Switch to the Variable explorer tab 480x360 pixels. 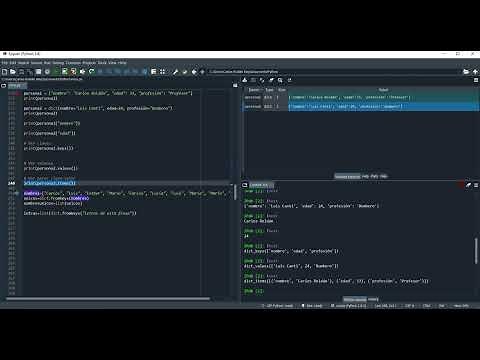tap(347, 176)
